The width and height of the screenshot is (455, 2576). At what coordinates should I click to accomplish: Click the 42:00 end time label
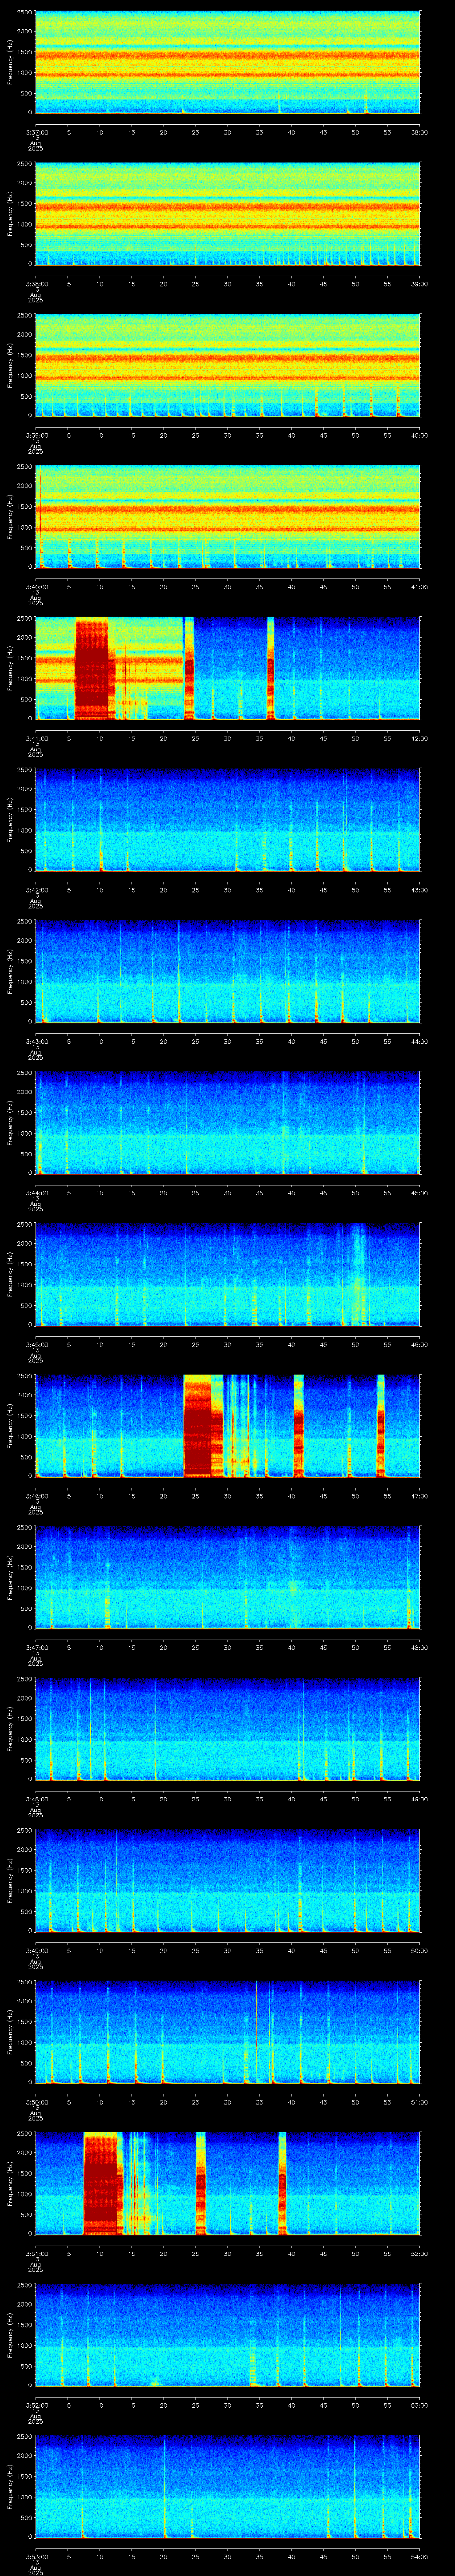(420, 738)
